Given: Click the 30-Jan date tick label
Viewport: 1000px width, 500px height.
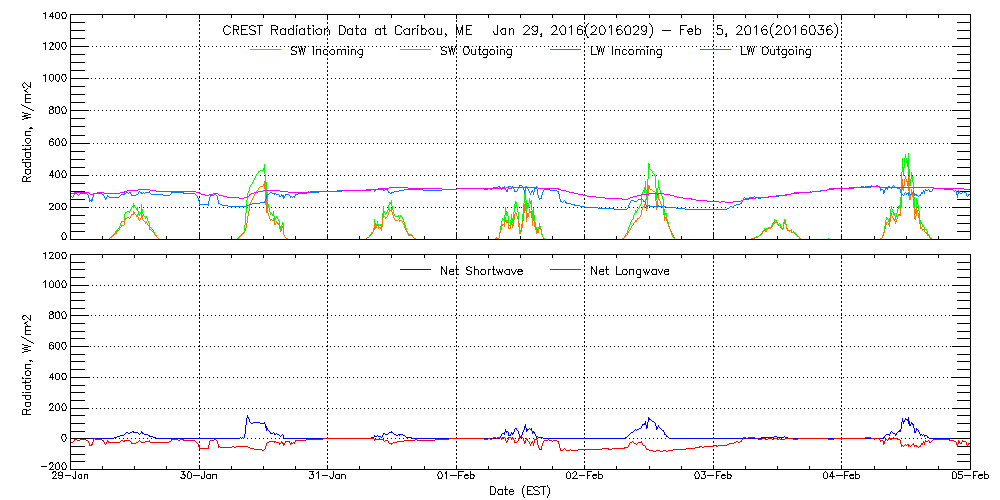Looking at the screenshot, I should 200,477.
